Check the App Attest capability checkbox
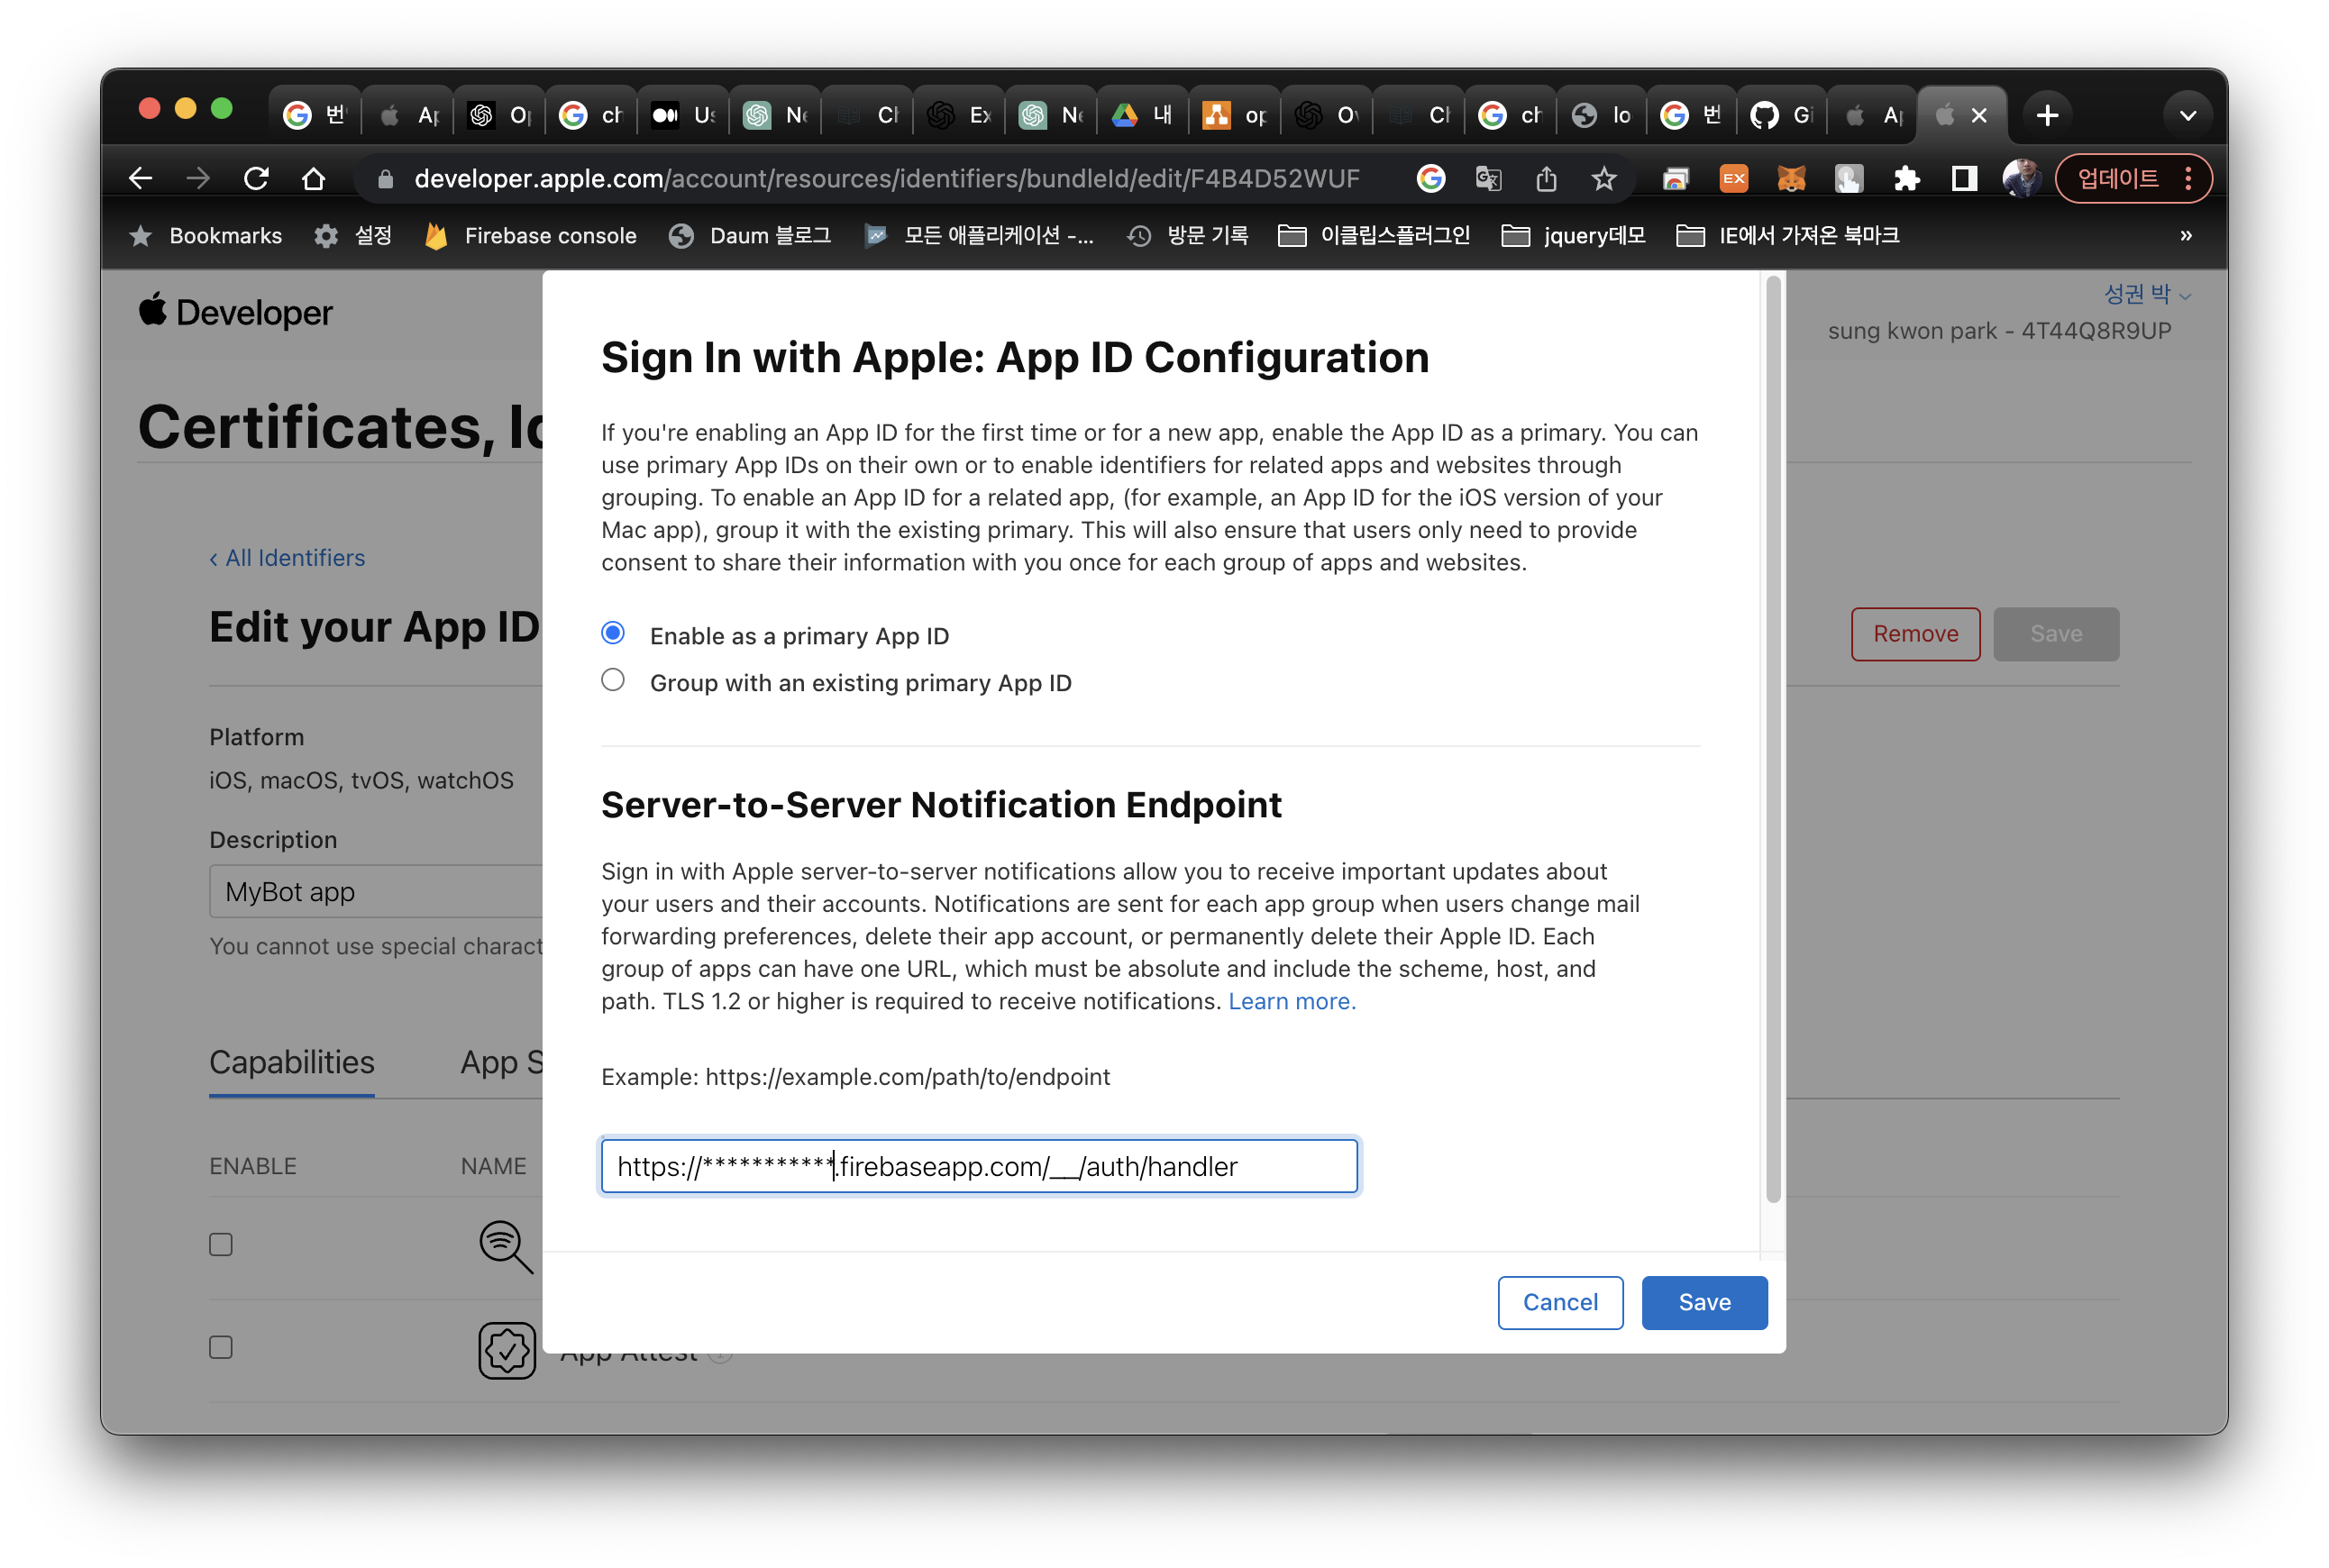The image size is (2329, 1568). point(221,1347)
